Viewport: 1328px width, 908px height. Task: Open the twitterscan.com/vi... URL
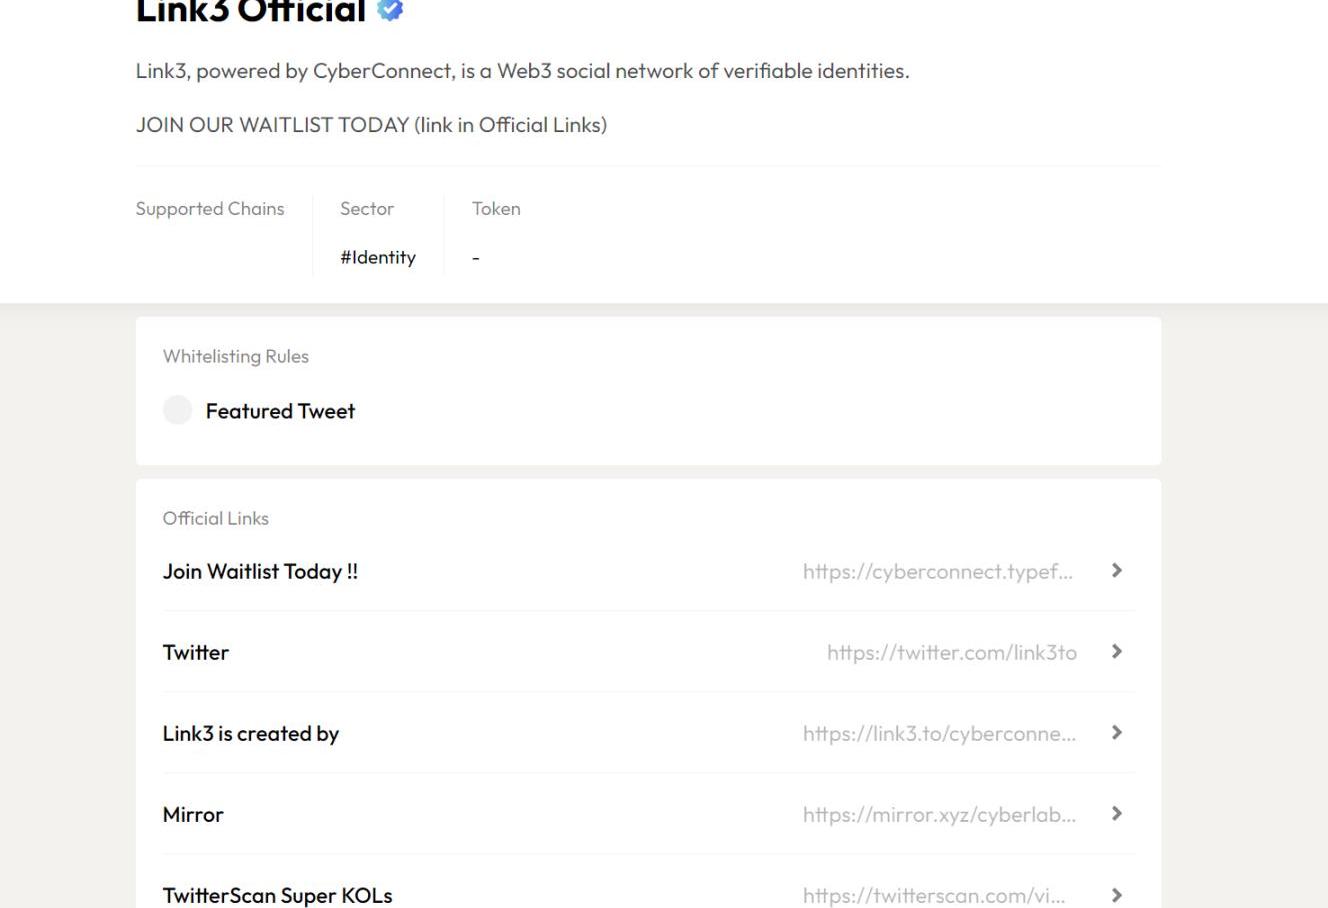(x=933, y=896)
